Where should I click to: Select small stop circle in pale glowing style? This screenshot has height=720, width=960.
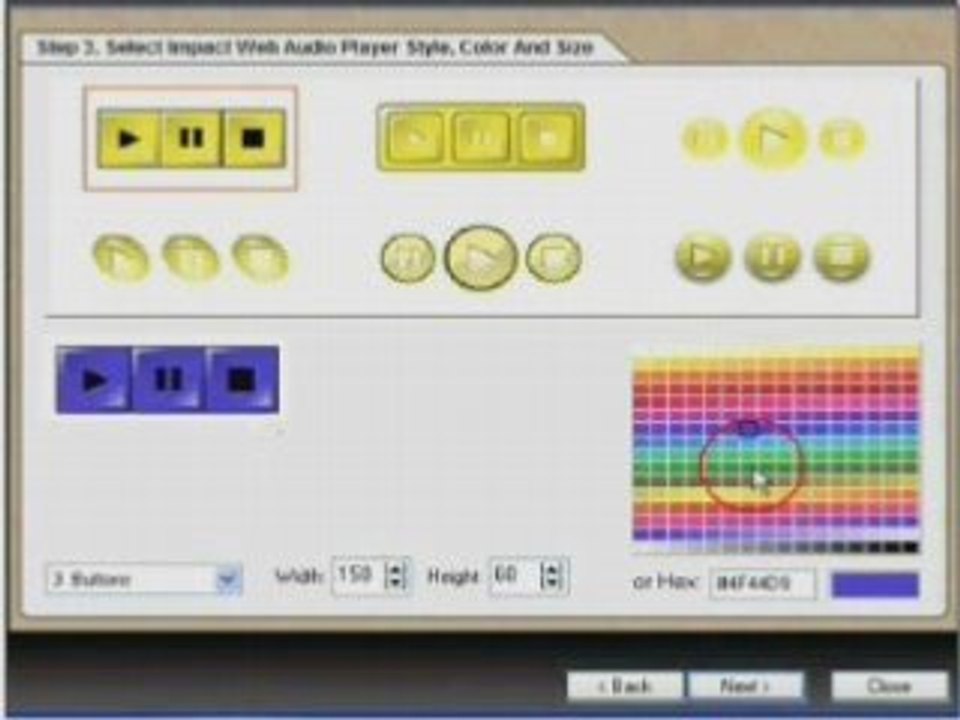842,140
